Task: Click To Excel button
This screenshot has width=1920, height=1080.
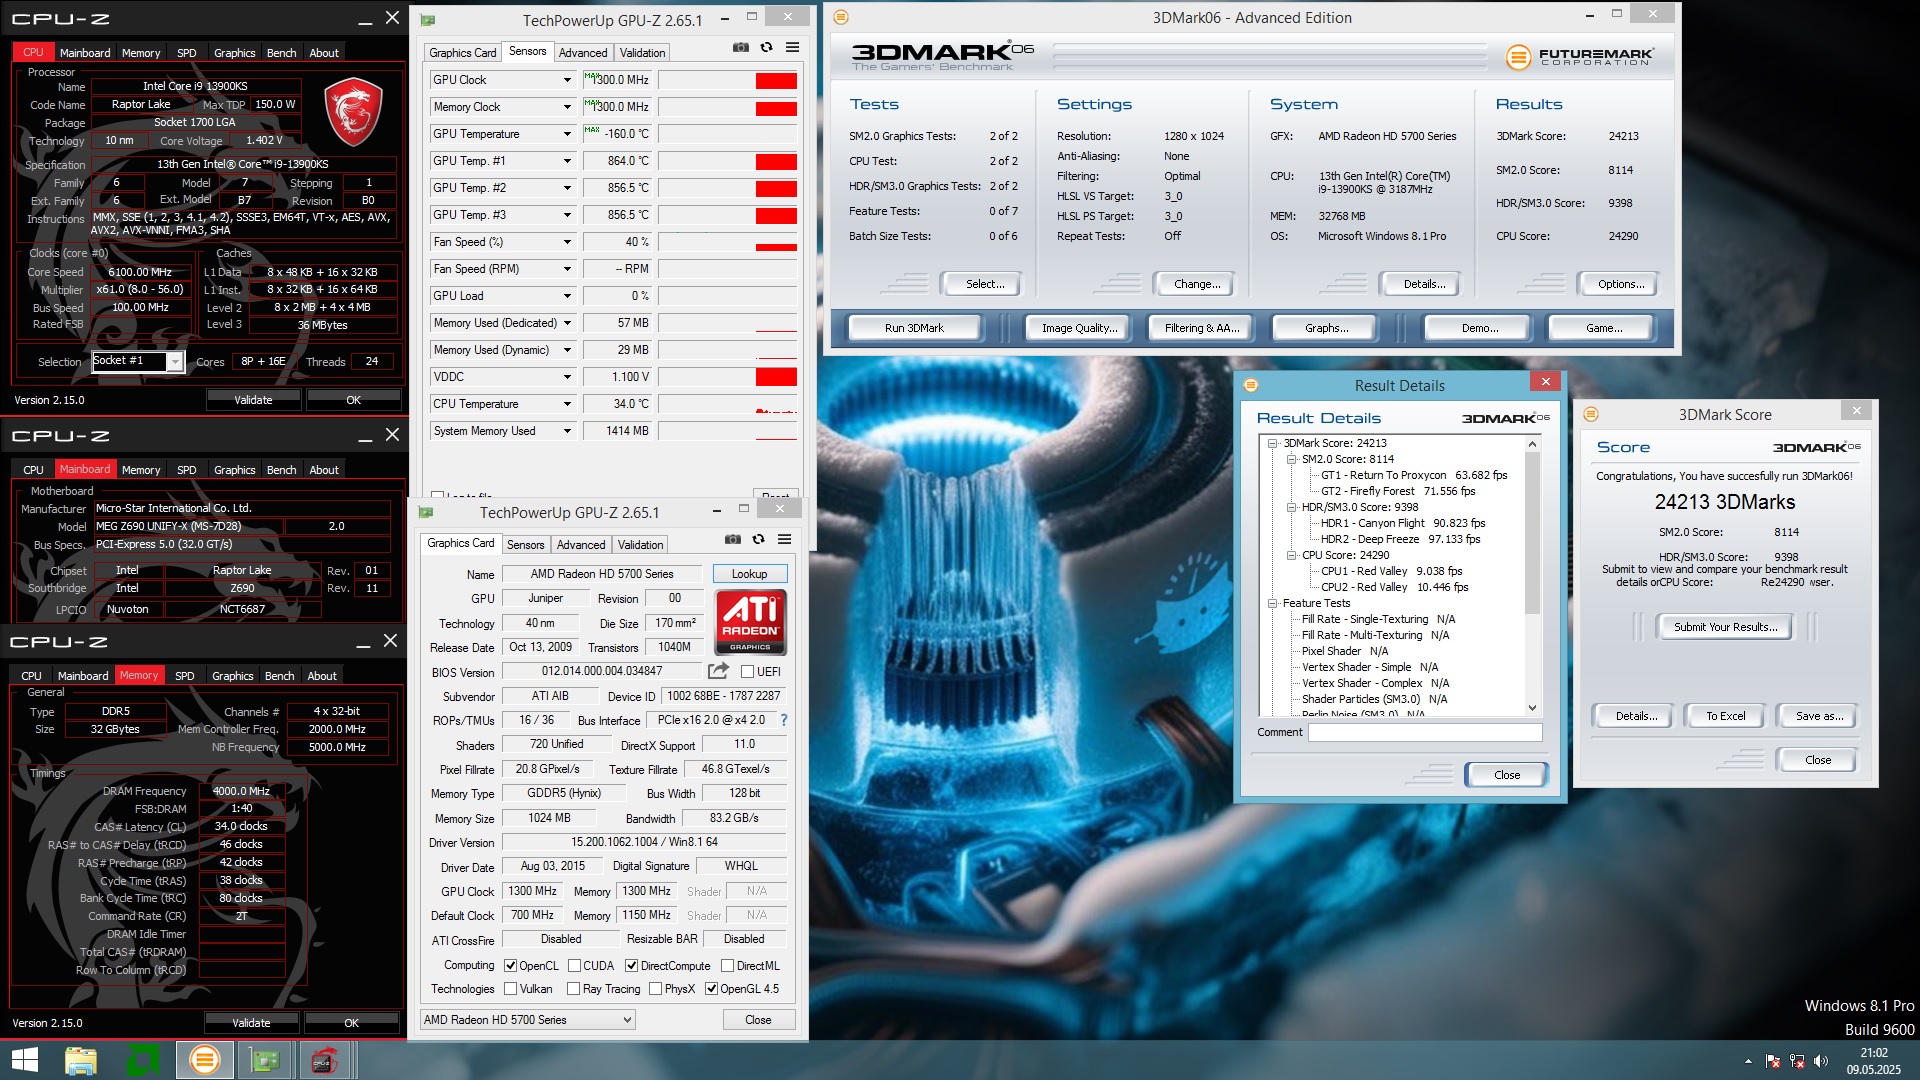Action: click(x=1726, y=716)
